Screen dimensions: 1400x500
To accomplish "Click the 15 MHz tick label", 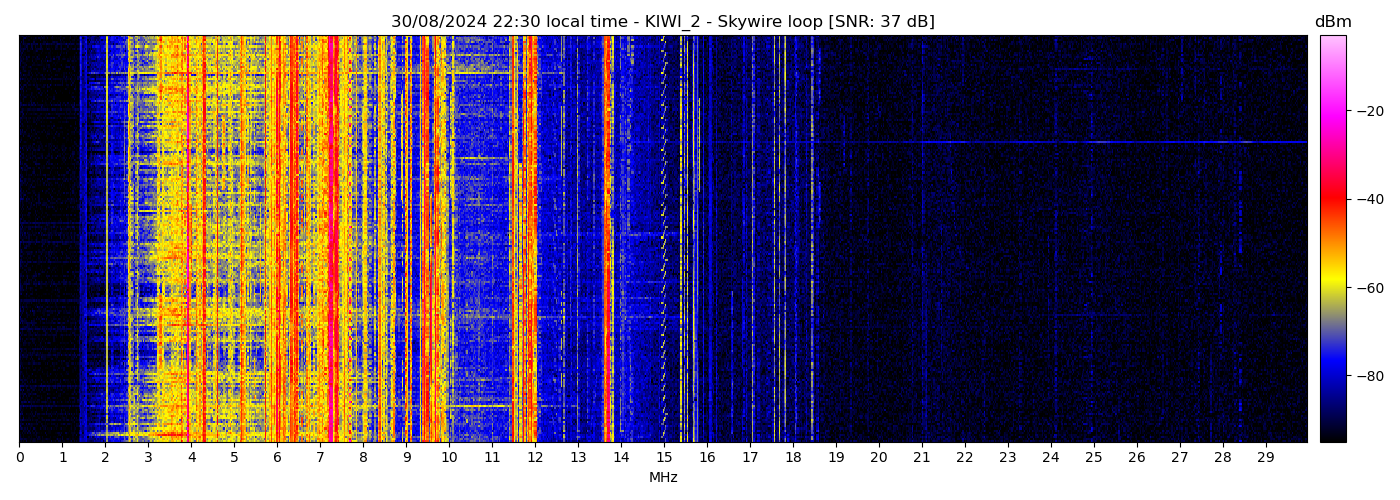I will 663,457.
